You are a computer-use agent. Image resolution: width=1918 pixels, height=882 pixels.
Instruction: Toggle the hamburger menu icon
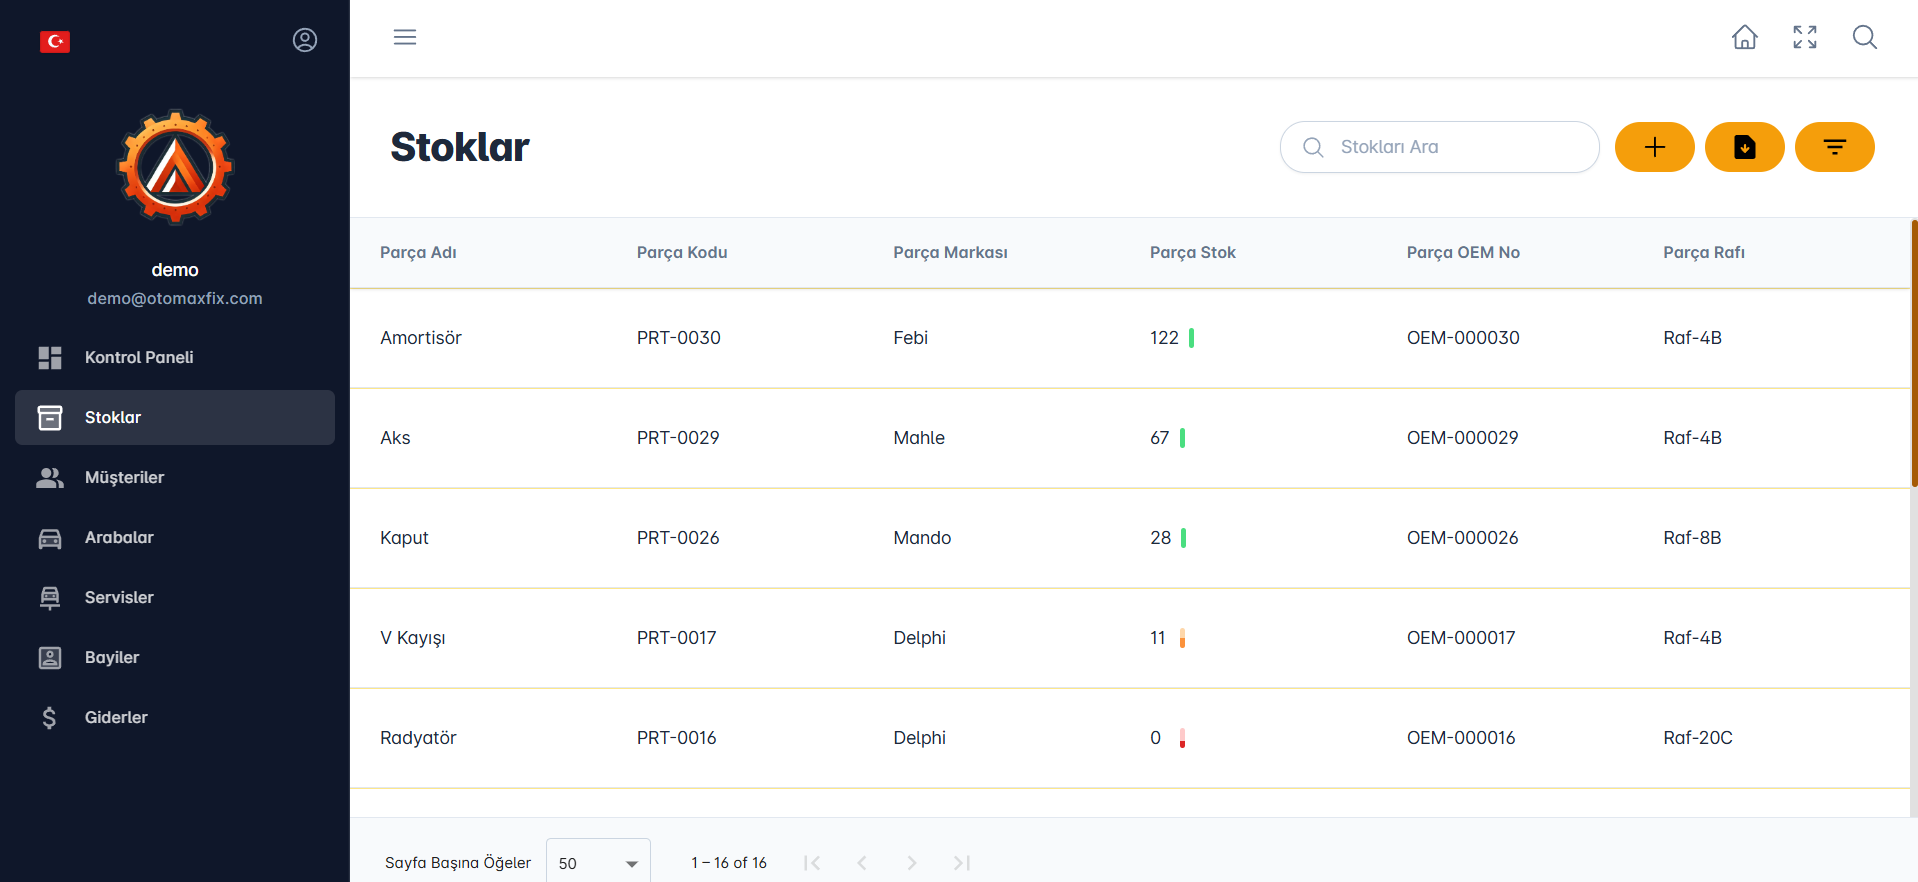click(405, 37)
